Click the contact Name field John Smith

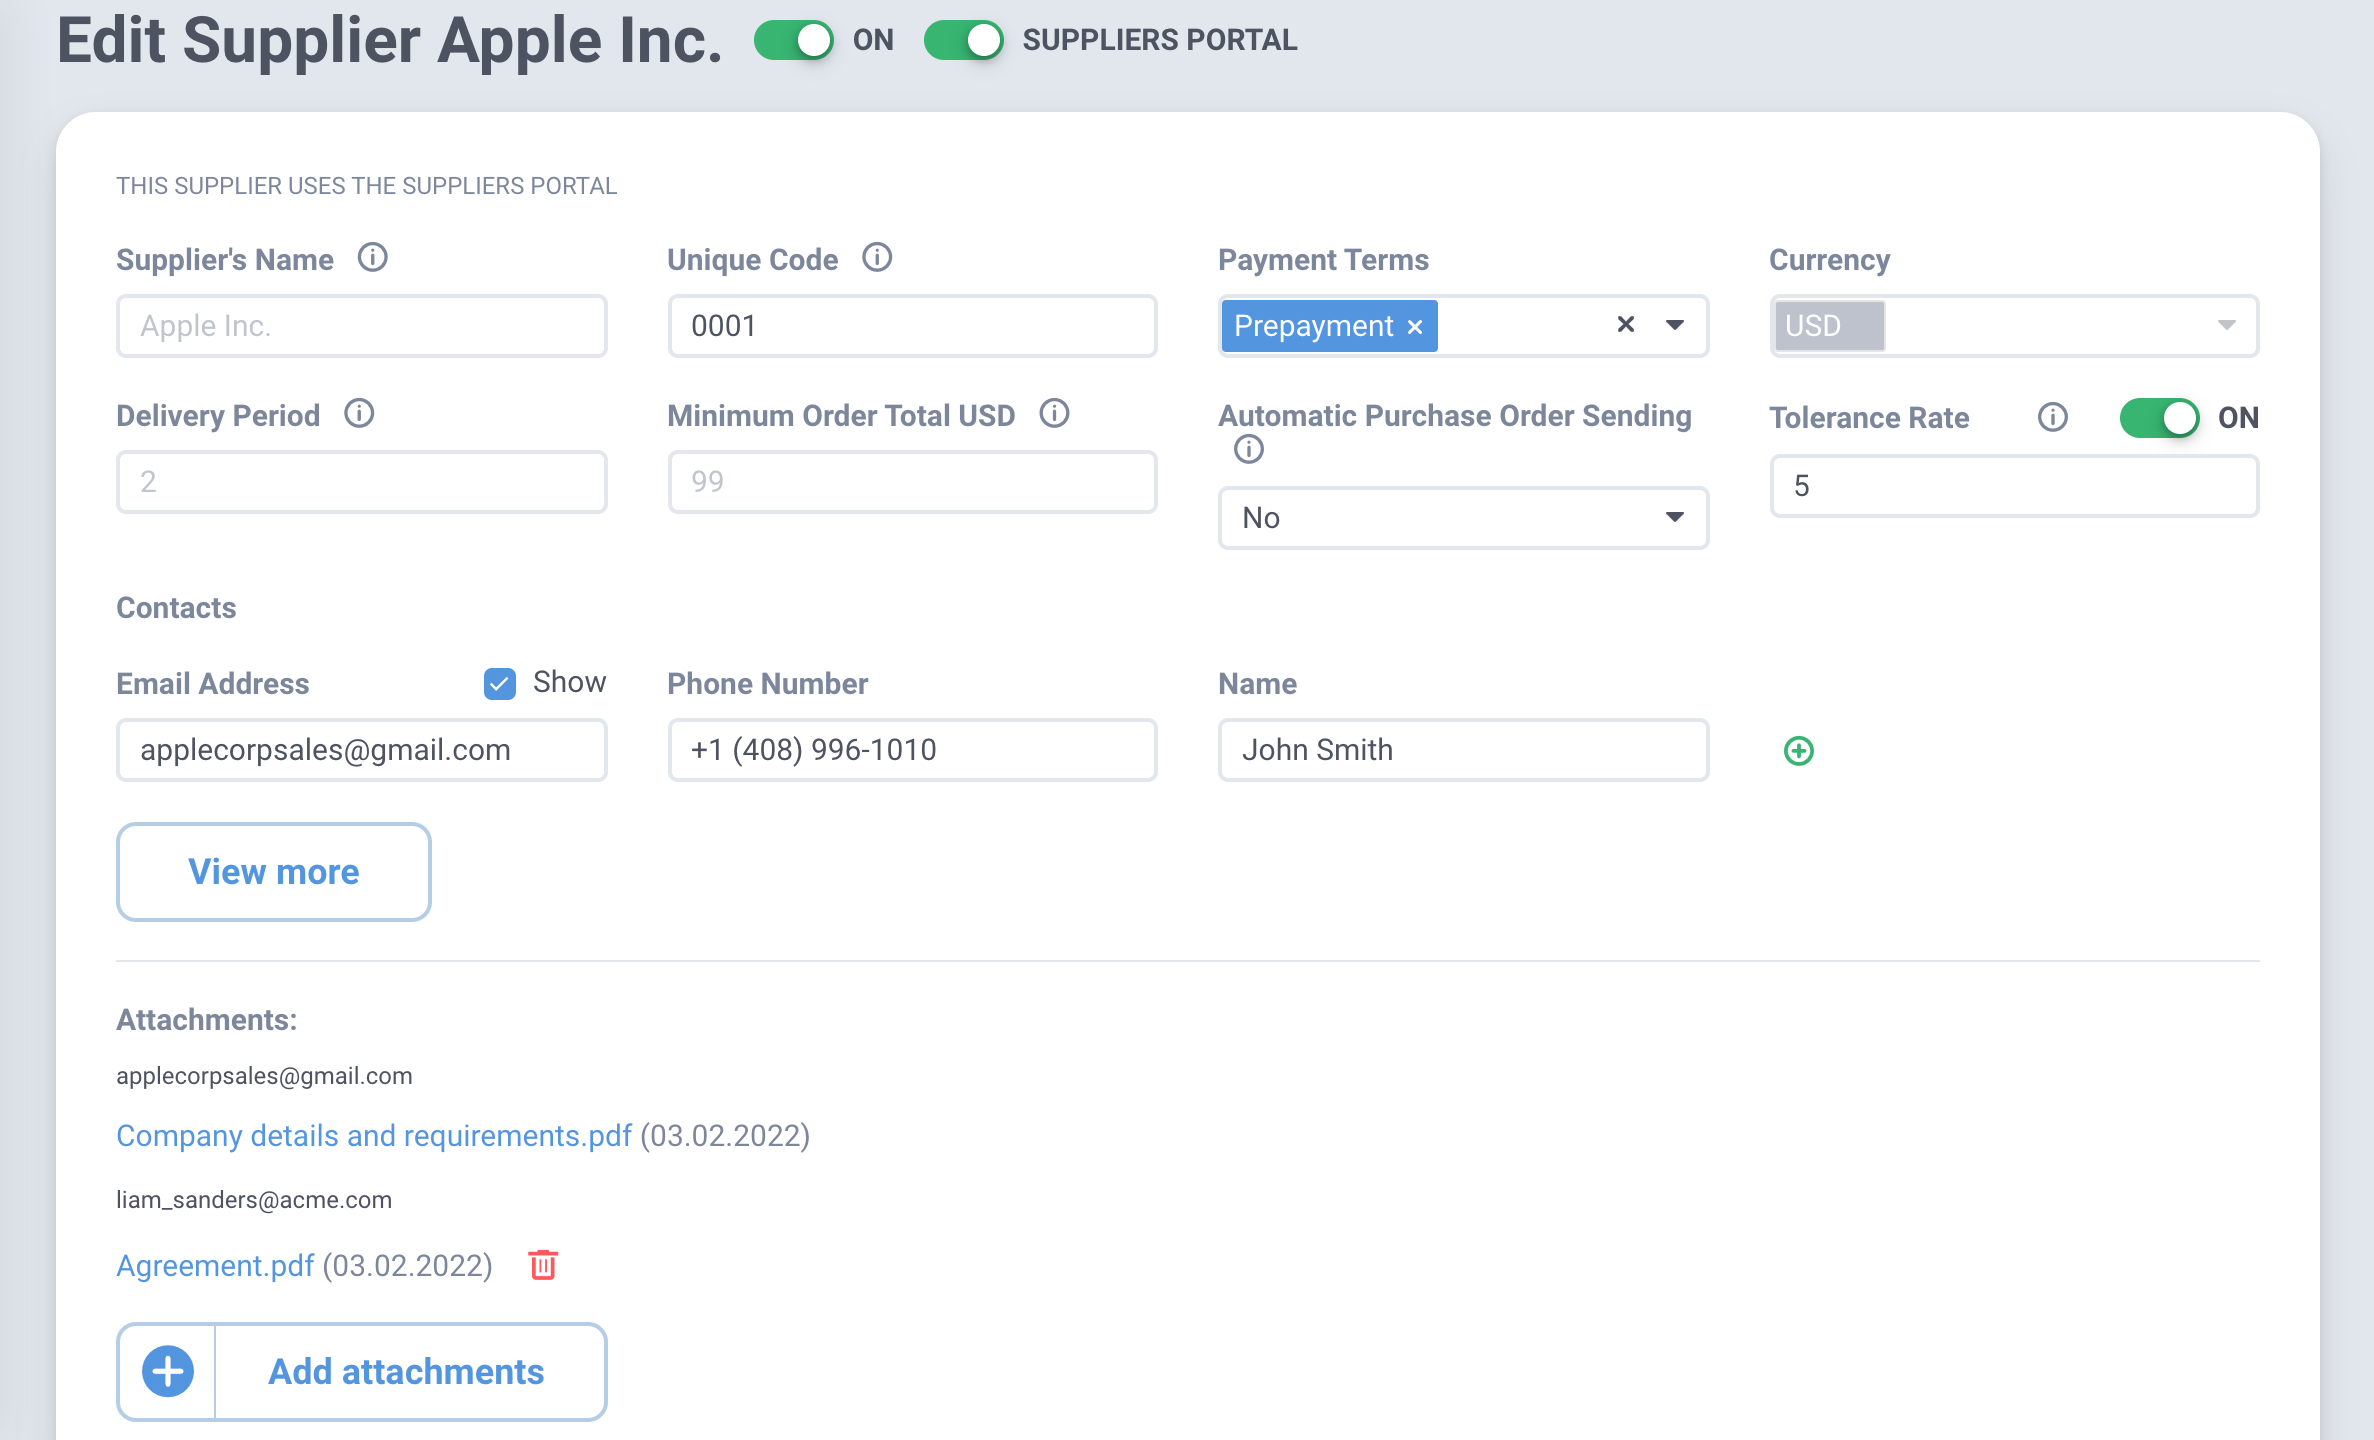tap(1463, 750)
